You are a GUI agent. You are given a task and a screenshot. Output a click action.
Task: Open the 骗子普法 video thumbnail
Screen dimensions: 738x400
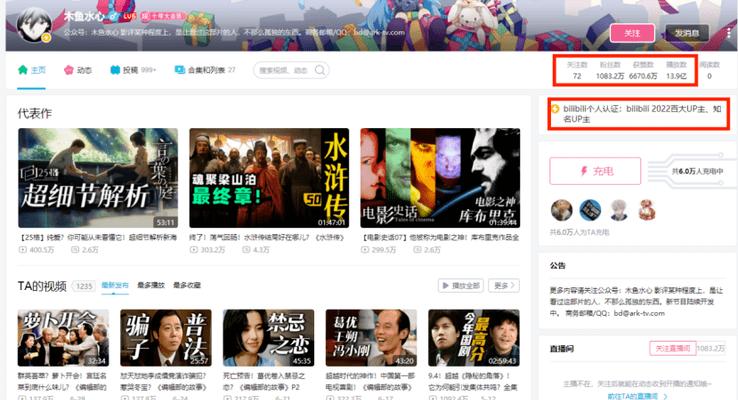pos(166,337)
